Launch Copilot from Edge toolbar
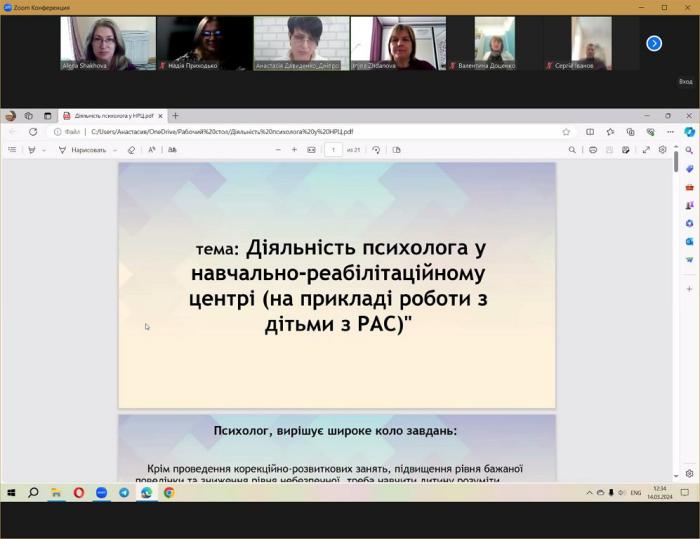Viewport: 700px width, 539px height. [x=690, y=132]
